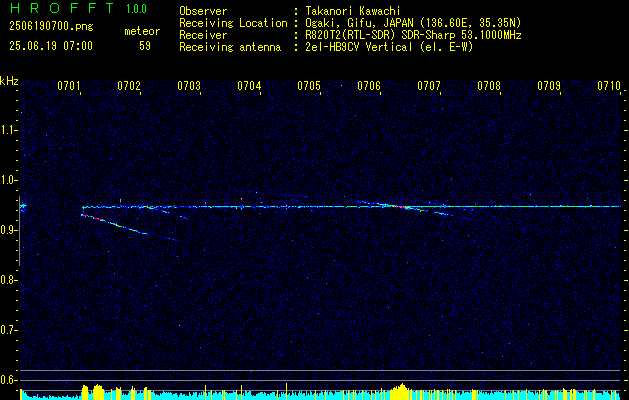The height and width of the screenshot is (400, 629).
Task: Click the 0.8 kHz axis label
Action: [7, 280]
